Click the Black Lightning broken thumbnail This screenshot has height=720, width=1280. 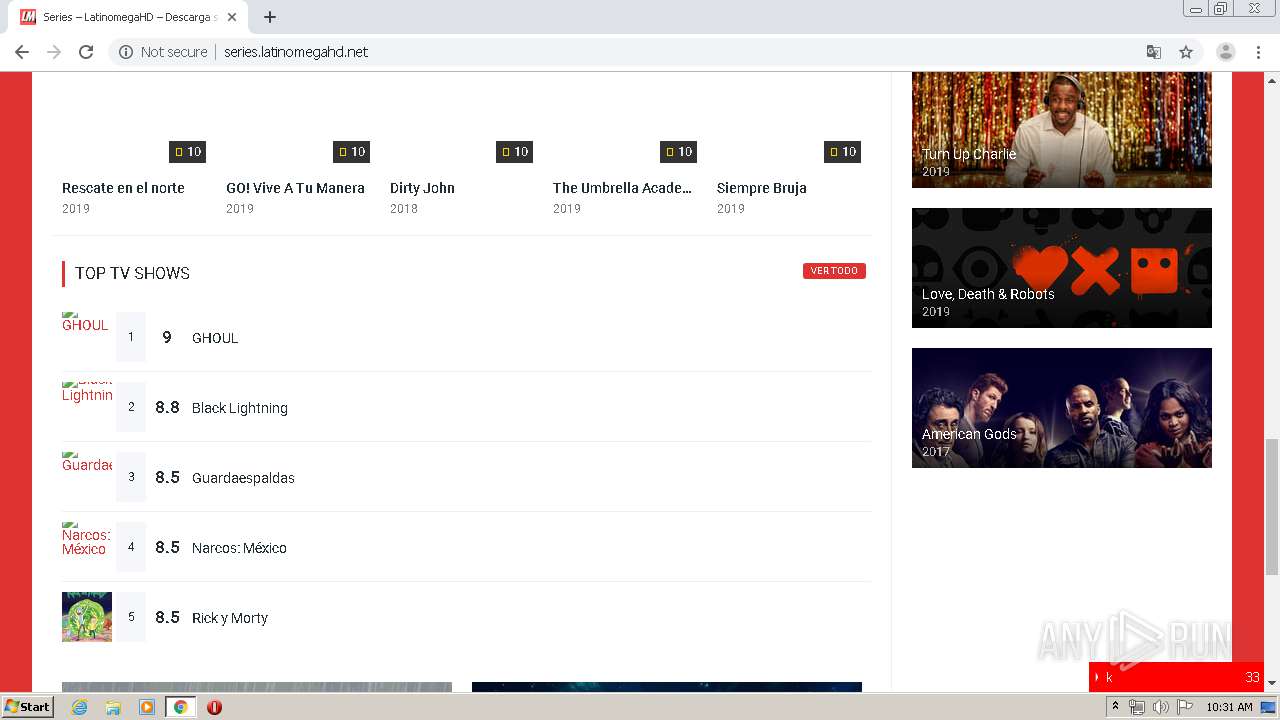87,392
